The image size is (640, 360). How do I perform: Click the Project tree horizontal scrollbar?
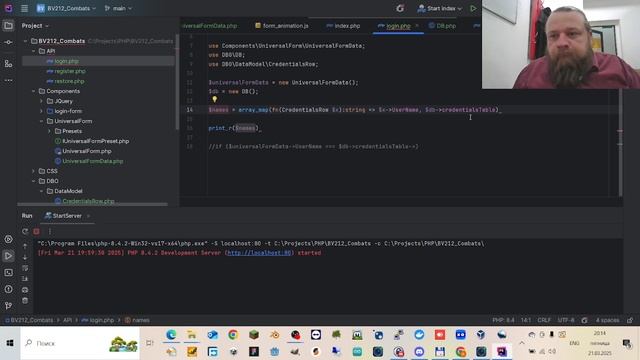(92, 204)
